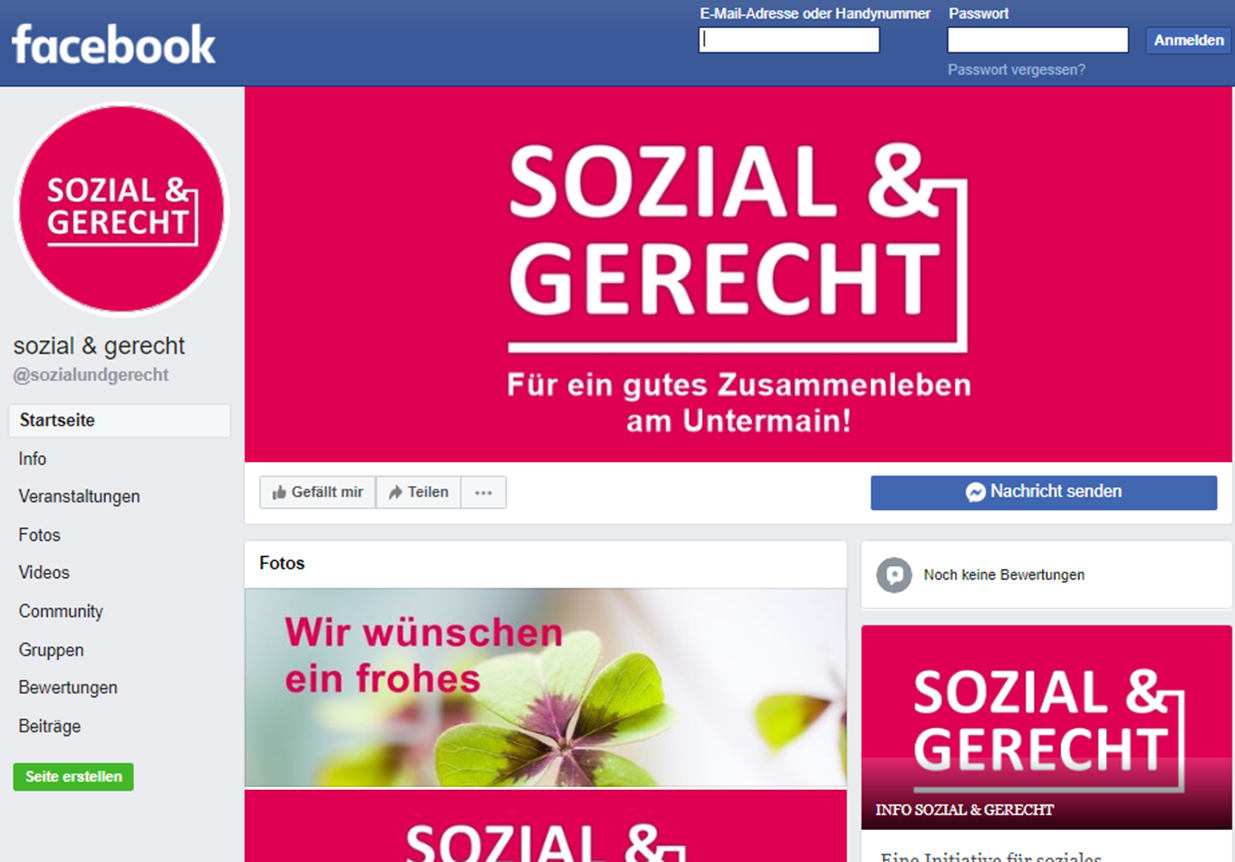The width and height of the screenshot is (1235, 862).
Task: Select Bewertungen from the sidebar menu
Action: [x=68, y=688]
